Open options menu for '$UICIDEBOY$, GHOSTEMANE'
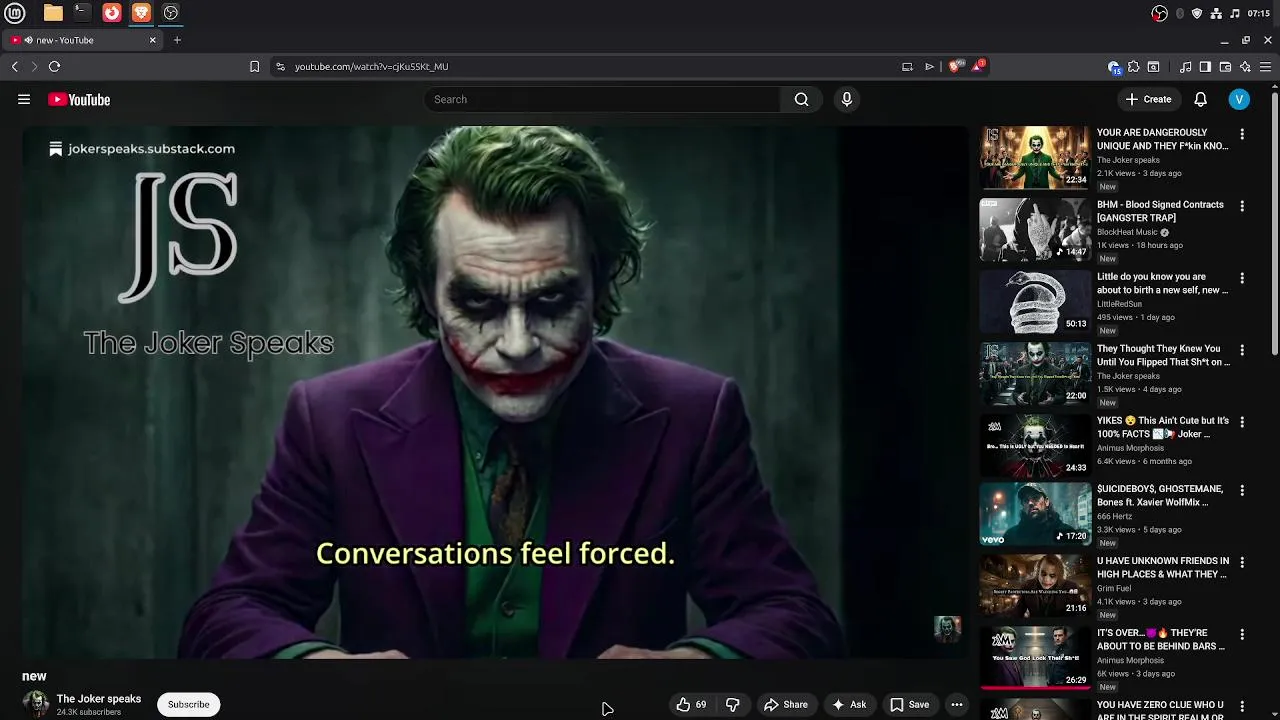Screen dimensions: 1280x720 (1242, 490)
